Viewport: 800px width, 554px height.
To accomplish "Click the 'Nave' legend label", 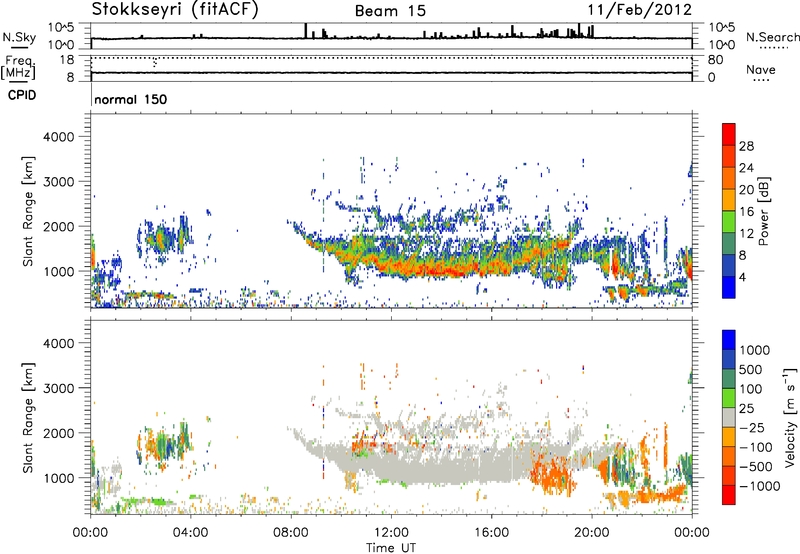I will [761, 69].
